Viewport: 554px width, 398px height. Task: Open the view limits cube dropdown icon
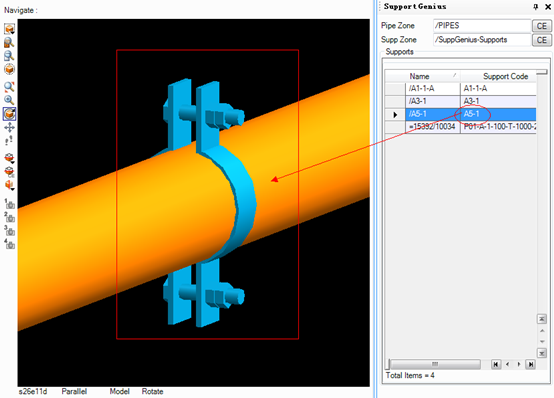click(x=10, y=29)
